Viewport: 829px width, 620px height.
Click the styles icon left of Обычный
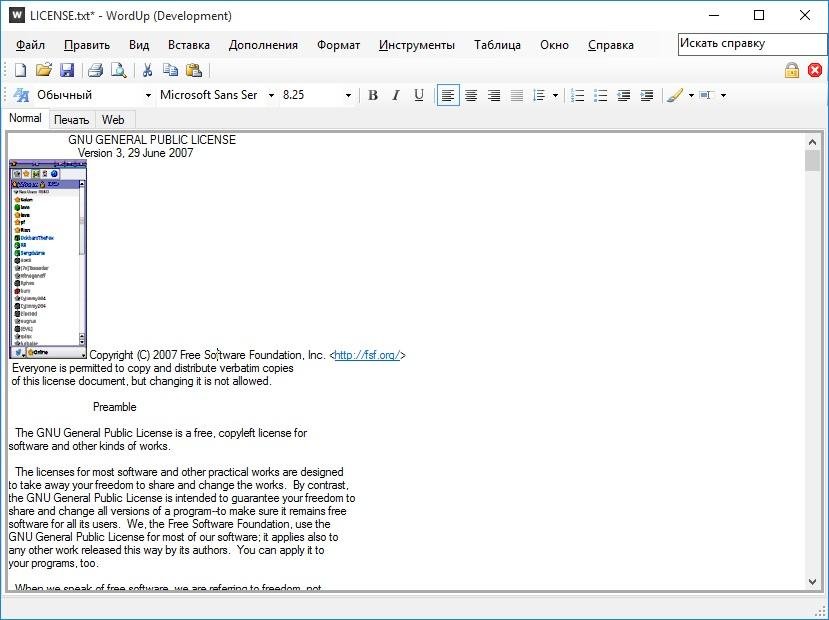coord(21,95)
